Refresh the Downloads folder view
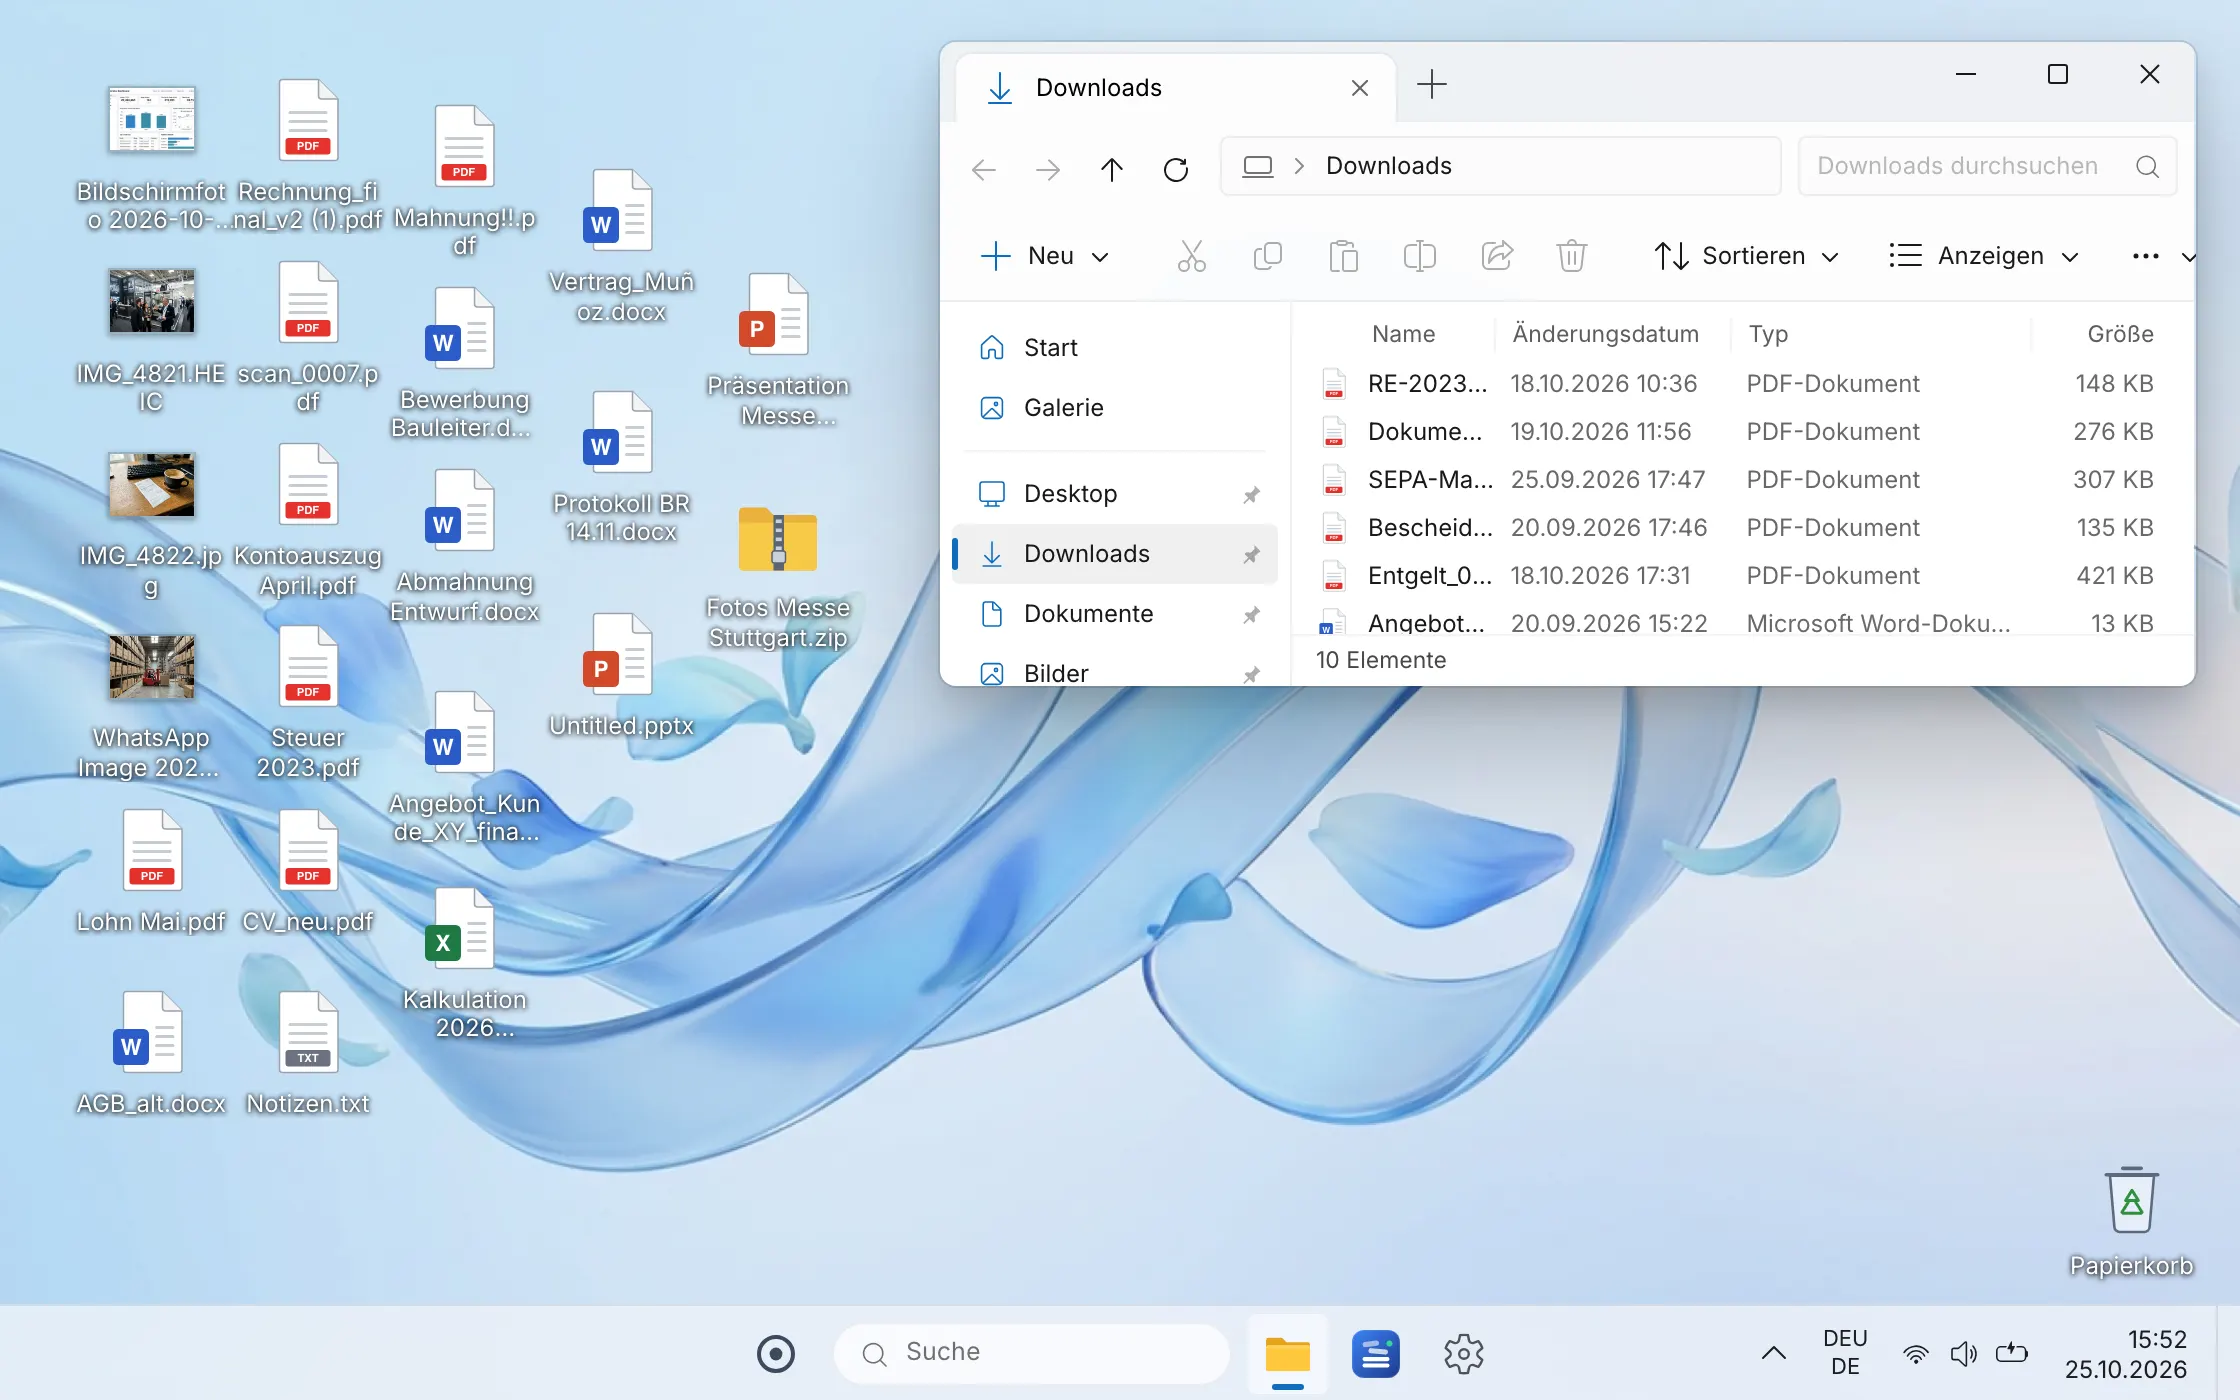Screen dimensions: 2240x1400 [1176, 168]
